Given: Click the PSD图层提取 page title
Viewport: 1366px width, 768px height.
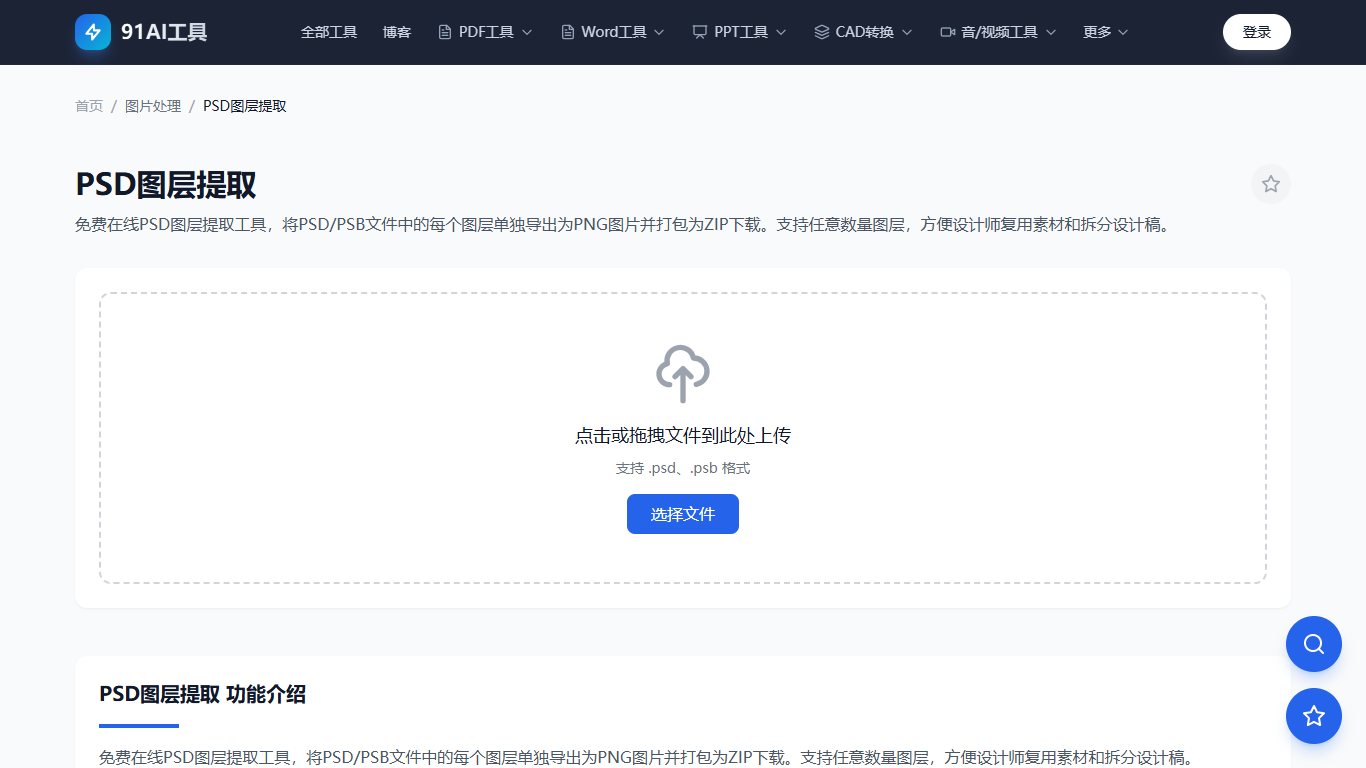Looking at the screenshot, I should [166, 185].
